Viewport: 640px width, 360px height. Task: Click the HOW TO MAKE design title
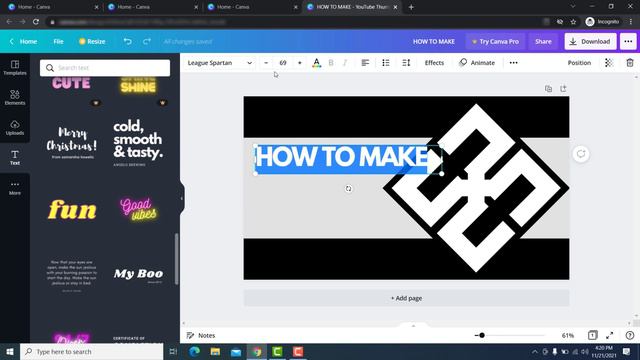point(433,42)
